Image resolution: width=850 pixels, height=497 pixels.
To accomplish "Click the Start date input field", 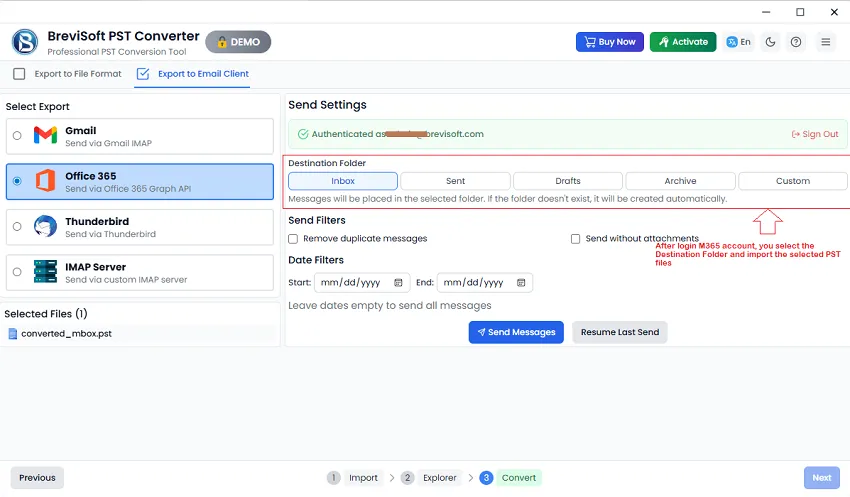I will coord(361,282).
